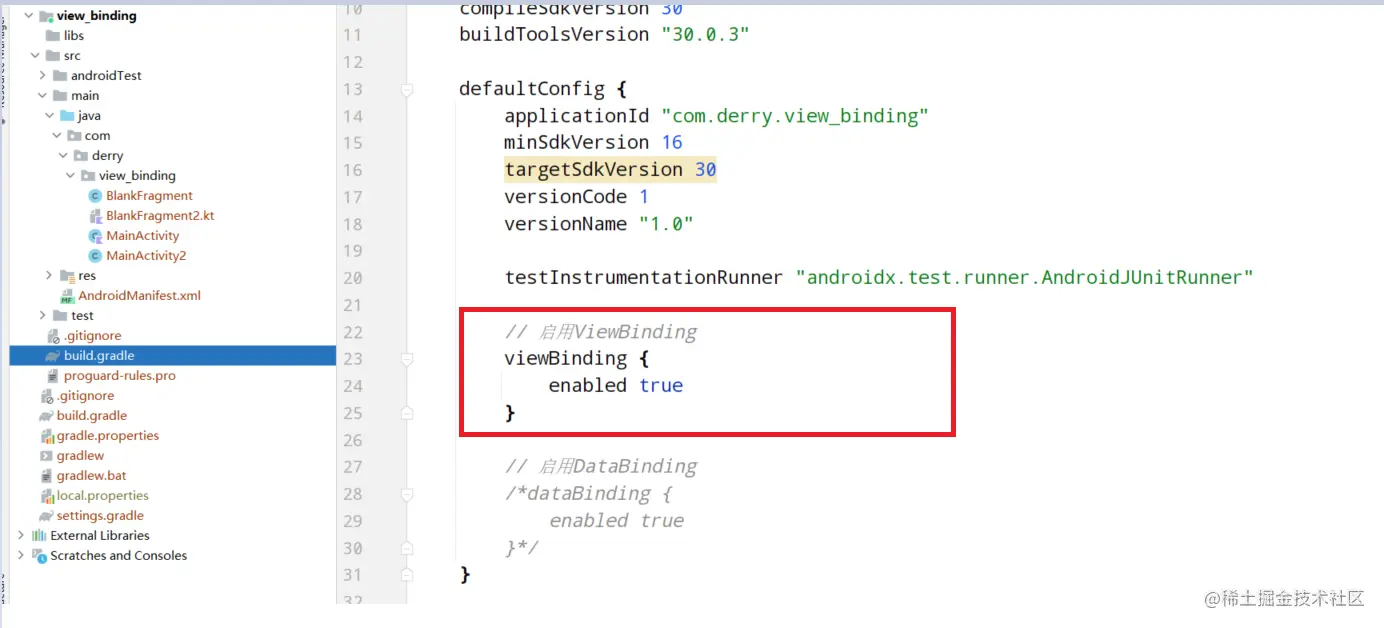Viewport: 1384px width, 628px height.
Task: Click the "}*/" closing comment text
Action: click(x=521, y=548)
